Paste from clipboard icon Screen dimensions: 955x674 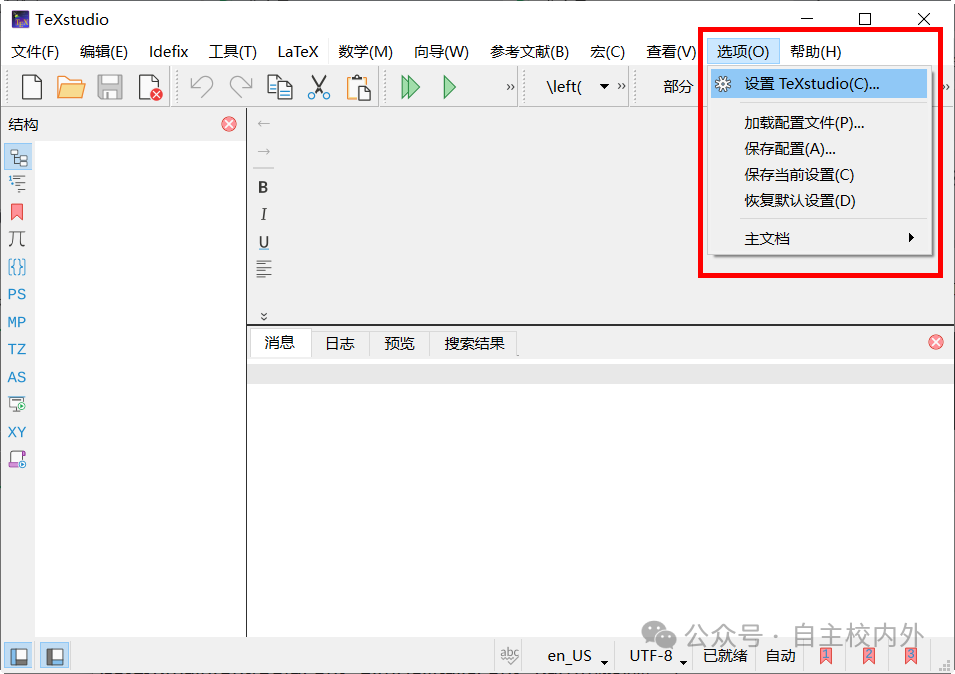pos(358,87)
